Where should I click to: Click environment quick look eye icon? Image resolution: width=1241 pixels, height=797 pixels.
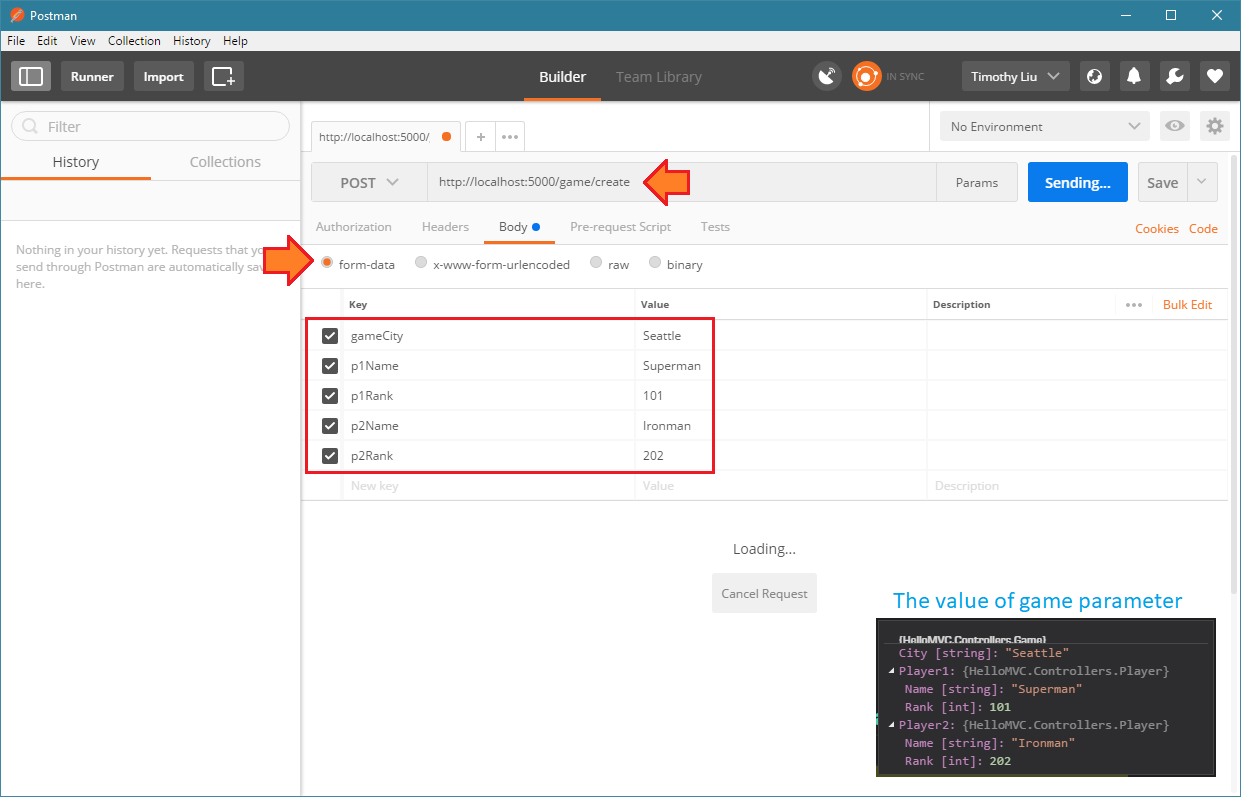1175,126
